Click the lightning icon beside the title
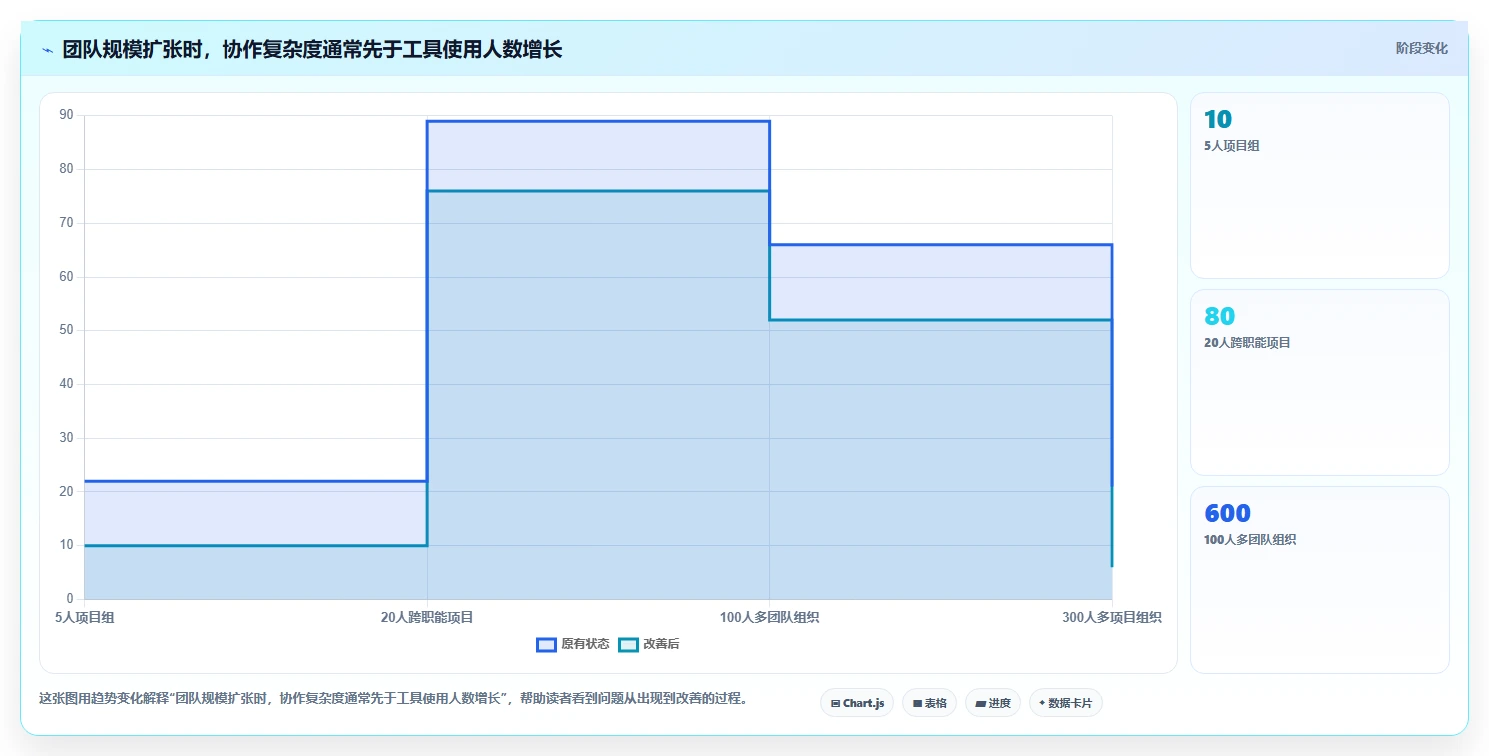The image size is (1489, 756). 47,50
